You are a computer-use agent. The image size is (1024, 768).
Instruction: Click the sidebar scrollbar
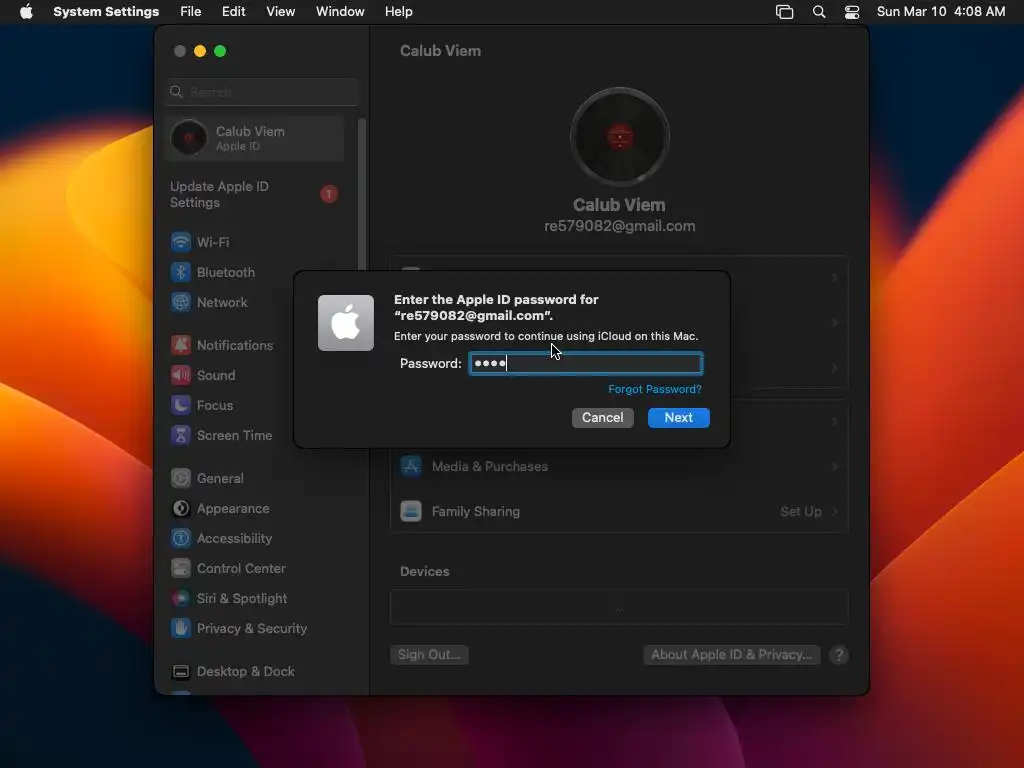click(362, 196)
